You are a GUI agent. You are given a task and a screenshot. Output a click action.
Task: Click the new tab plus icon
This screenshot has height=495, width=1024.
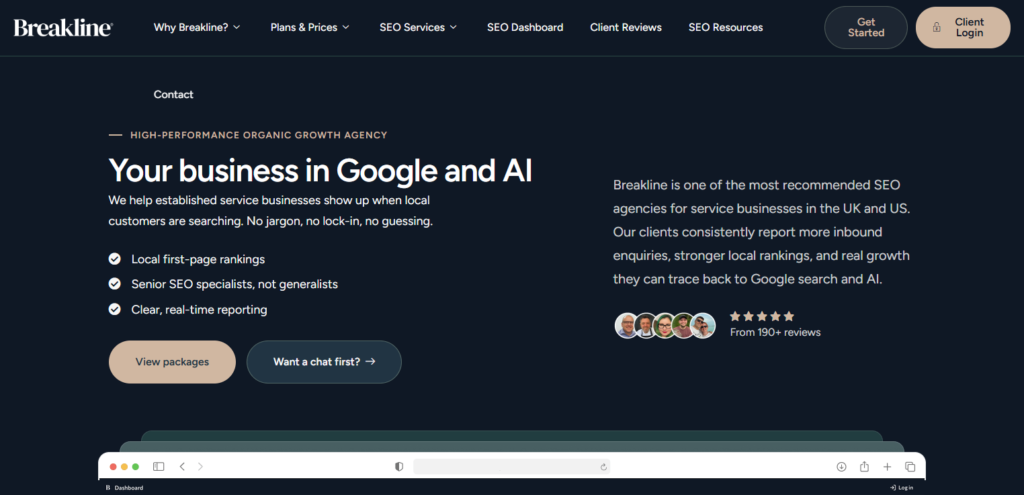(887, 466)
